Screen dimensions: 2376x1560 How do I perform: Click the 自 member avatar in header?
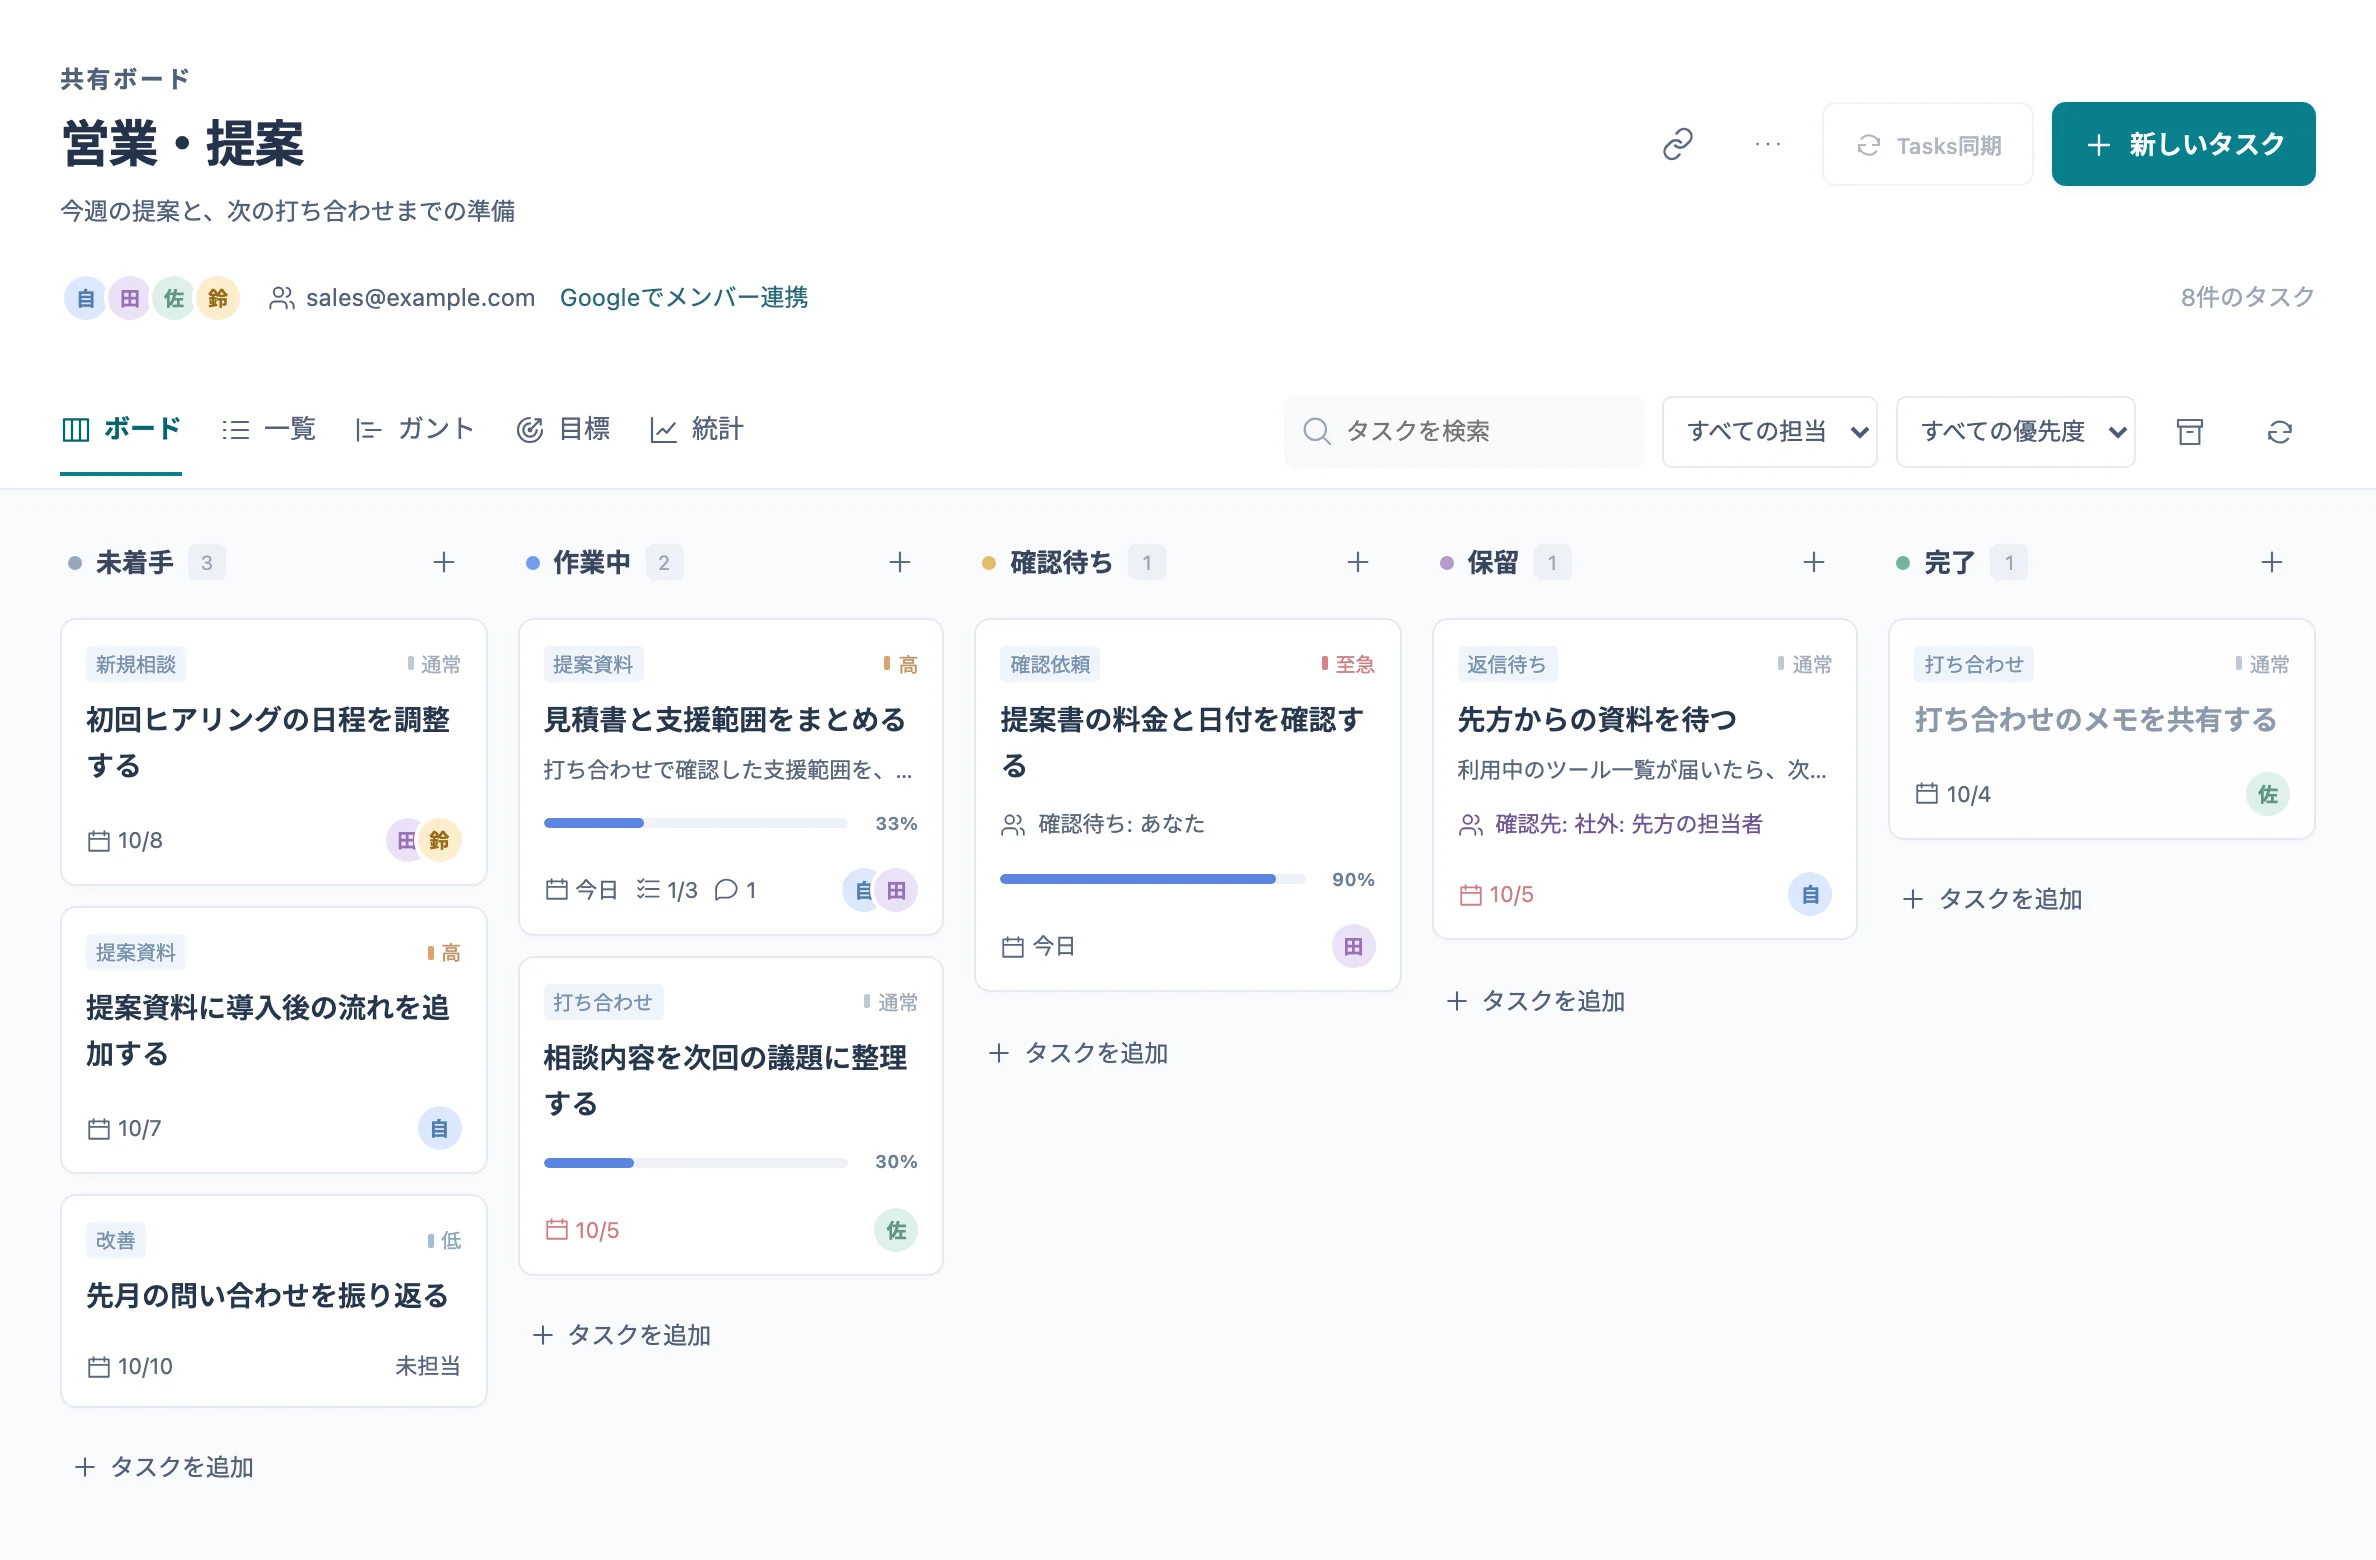(86, 298)
